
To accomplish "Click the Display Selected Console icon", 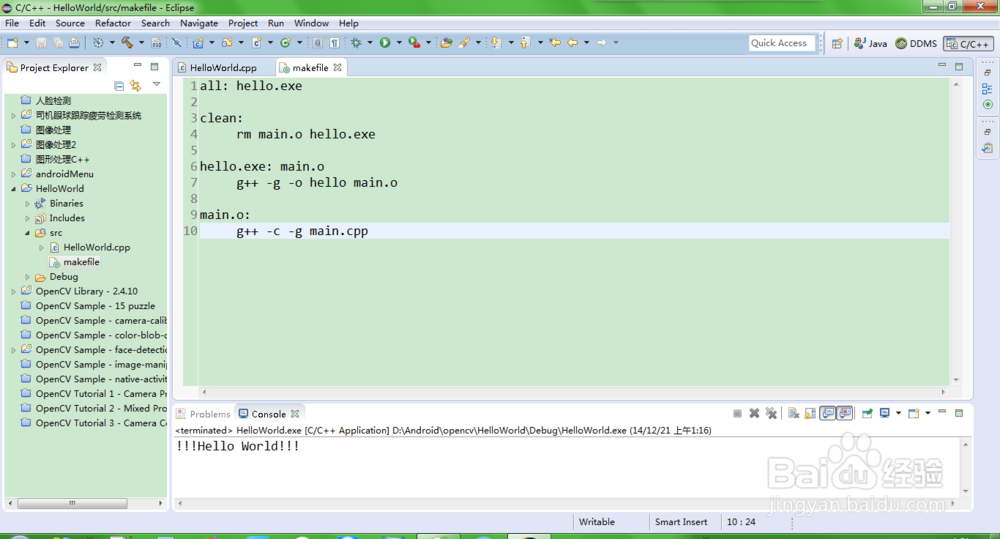I will tap(885, 413).
